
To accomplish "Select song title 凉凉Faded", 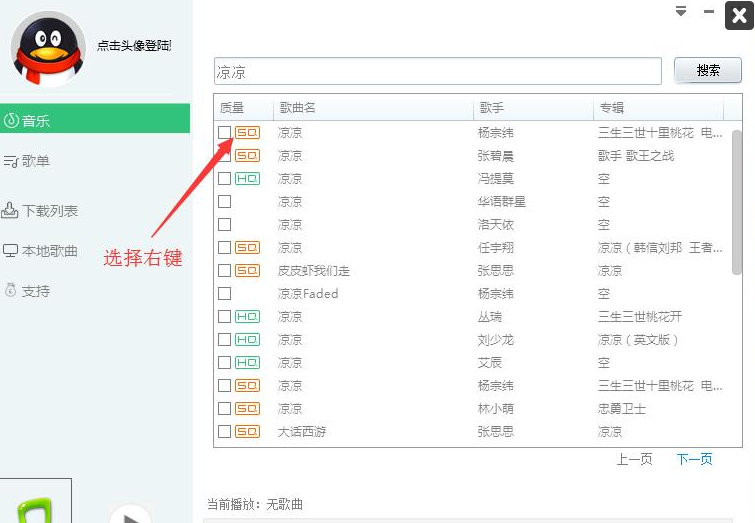I will tap(308, 294).
